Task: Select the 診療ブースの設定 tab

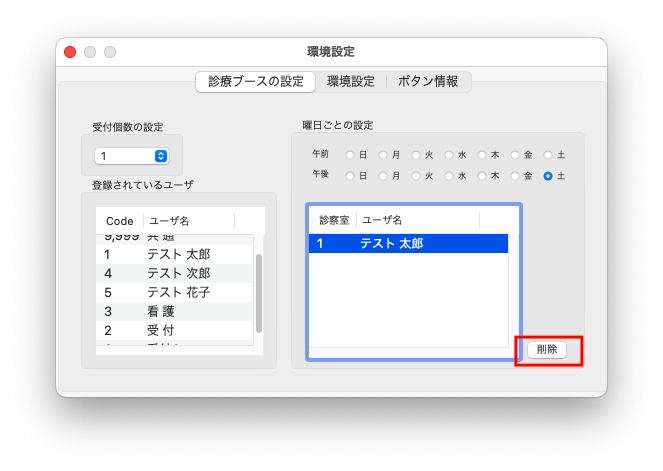Action: (x=255, y=82)
